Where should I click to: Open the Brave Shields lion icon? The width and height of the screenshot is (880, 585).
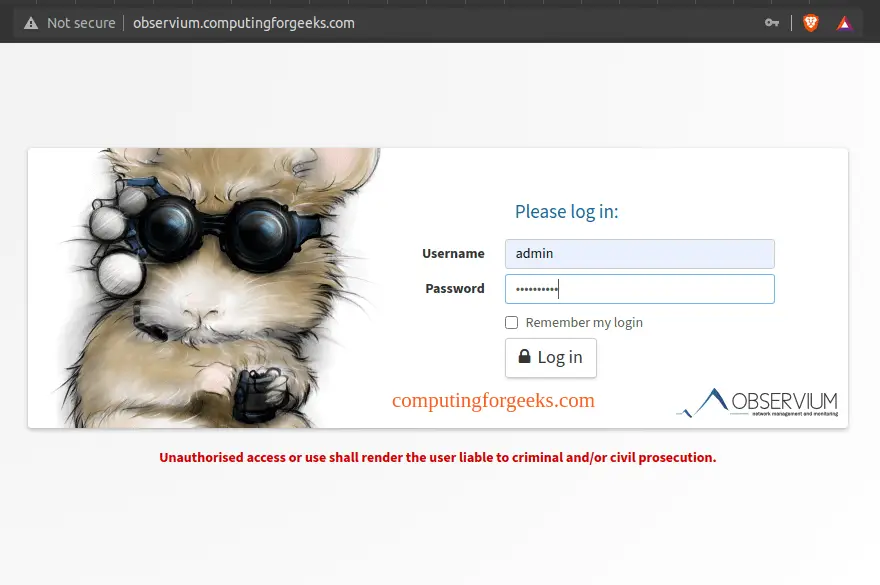point(810,23)
